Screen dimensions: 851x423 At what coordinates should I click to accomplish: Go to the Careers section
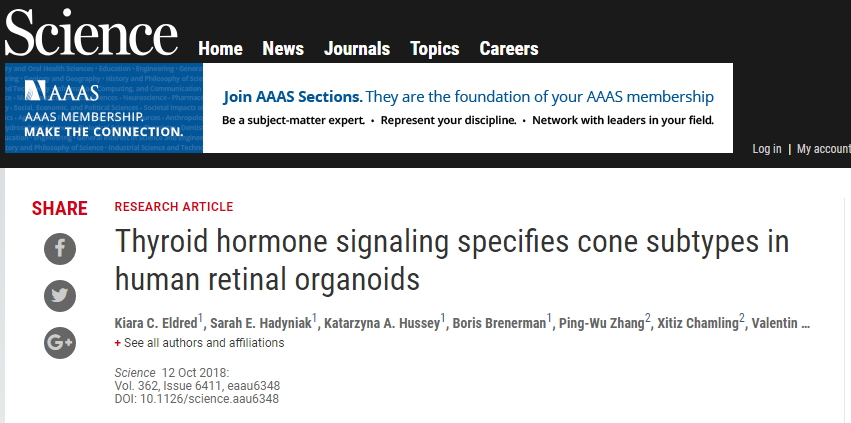pyautogui.click(x=509, y=49)
